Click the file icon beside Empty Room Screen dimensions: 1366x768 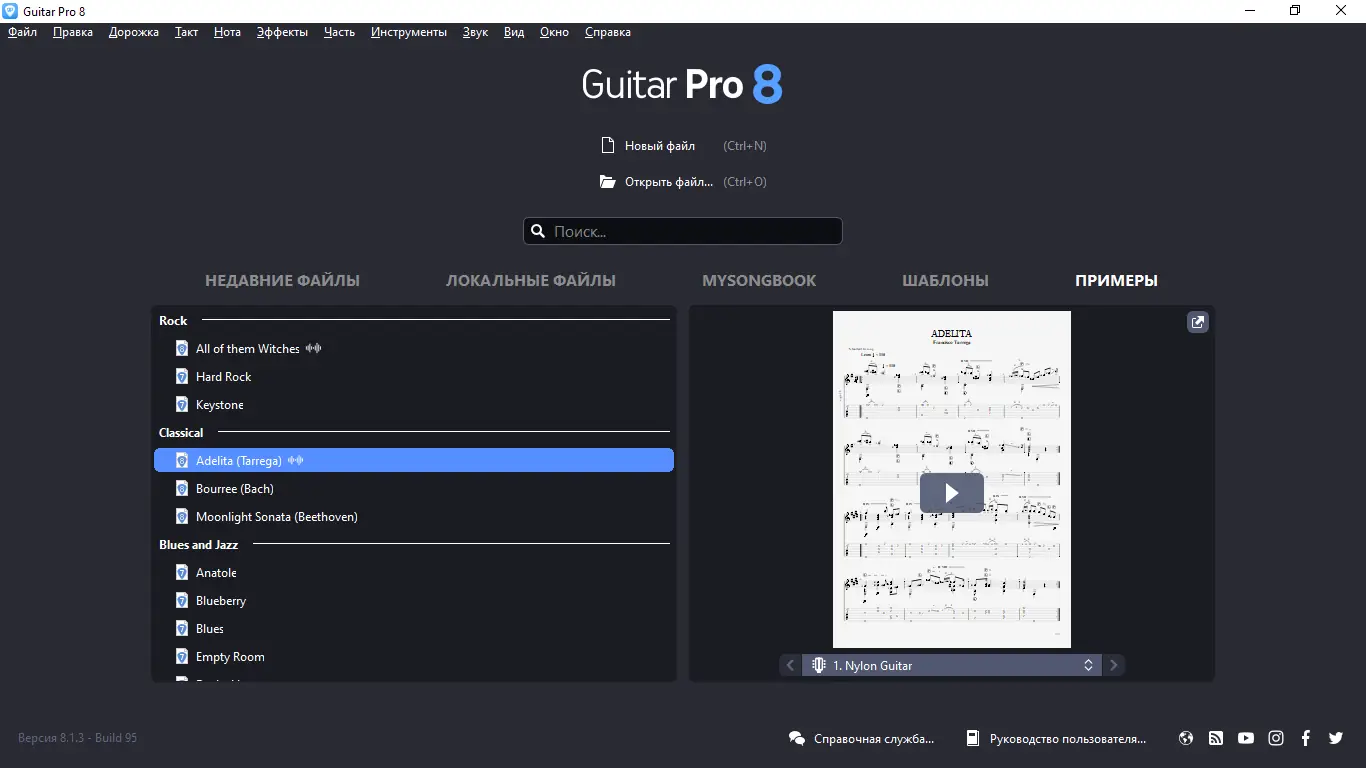pos(182,657)
